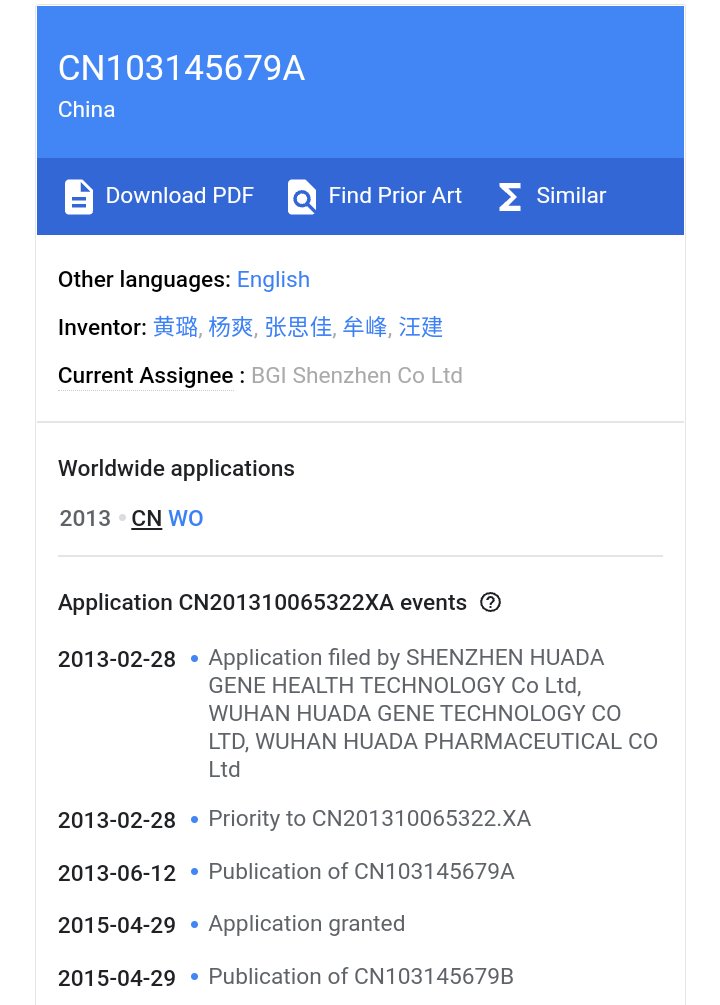Select inventor 杨爽
720x1005 pixels.
click(231, 327)
